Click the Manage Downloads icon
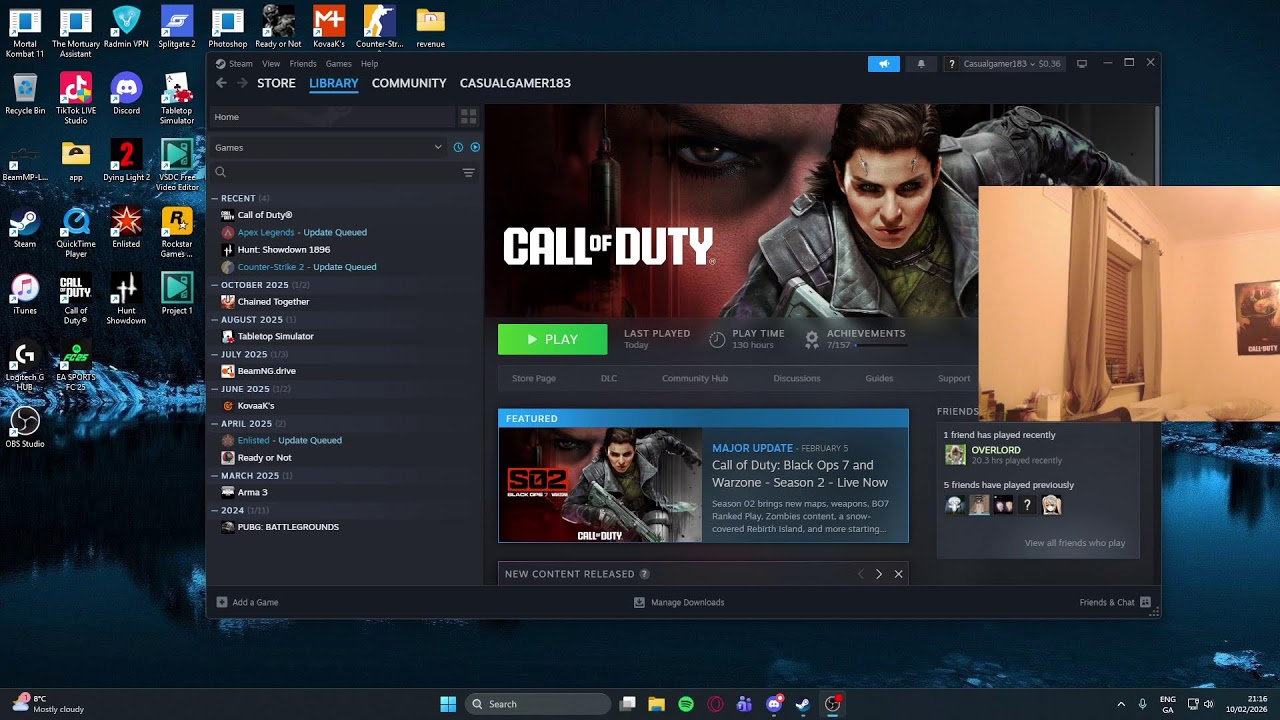The width and height of the screenshot is (1280, 720). click(x=640, y=602)
